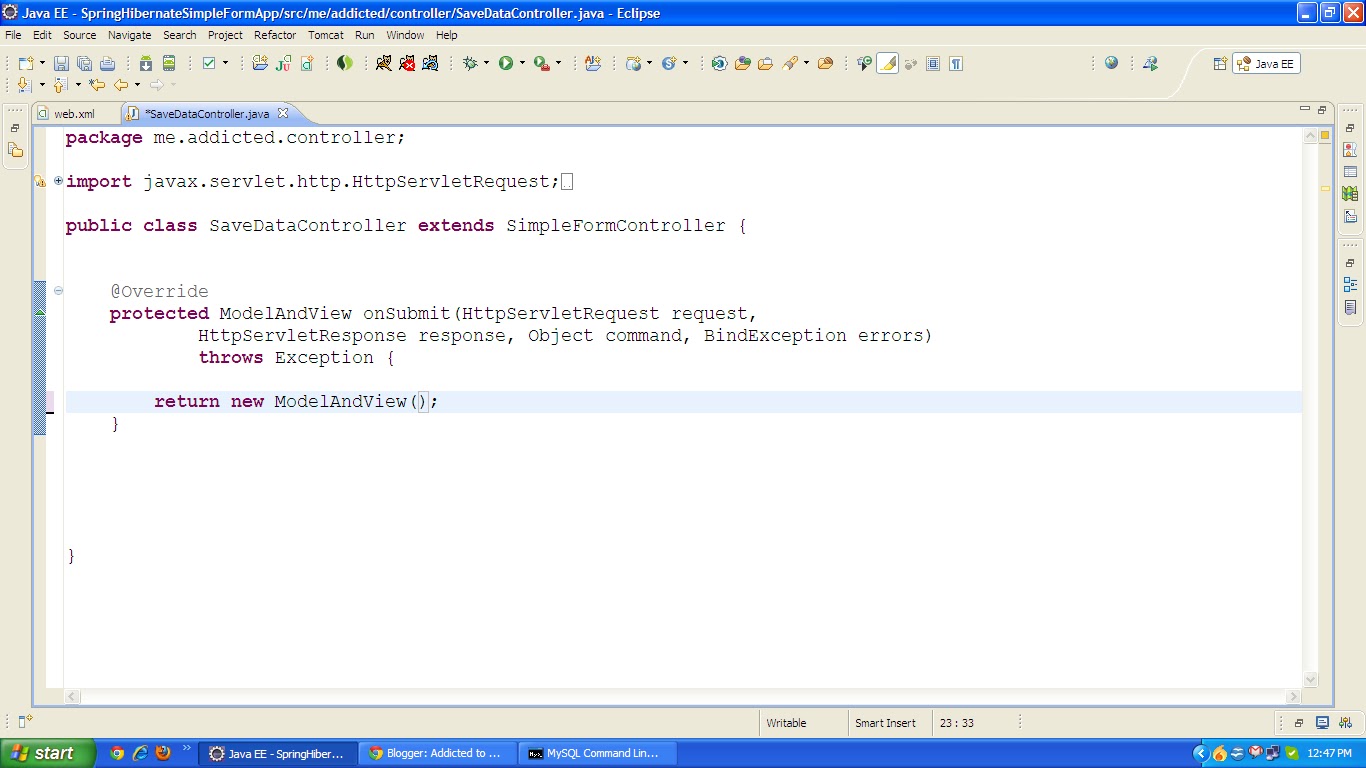
Task: Run external tools
Action: [539, 63]
